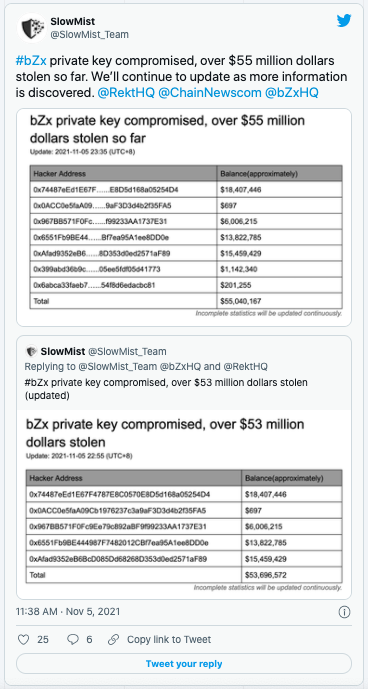Click the chain link copy icon
This screenshot has width=368, height=689.
114,639
